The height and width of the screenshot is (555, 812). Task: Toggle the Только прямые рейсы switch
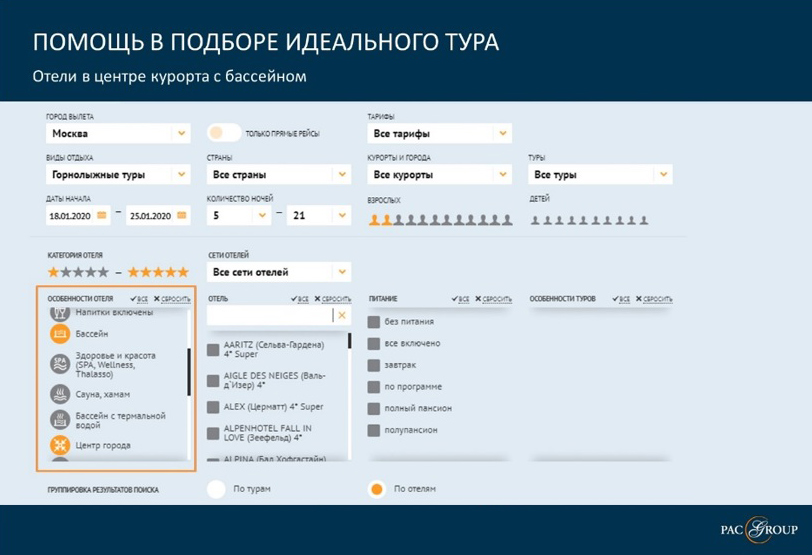click(x=224, y=133)
